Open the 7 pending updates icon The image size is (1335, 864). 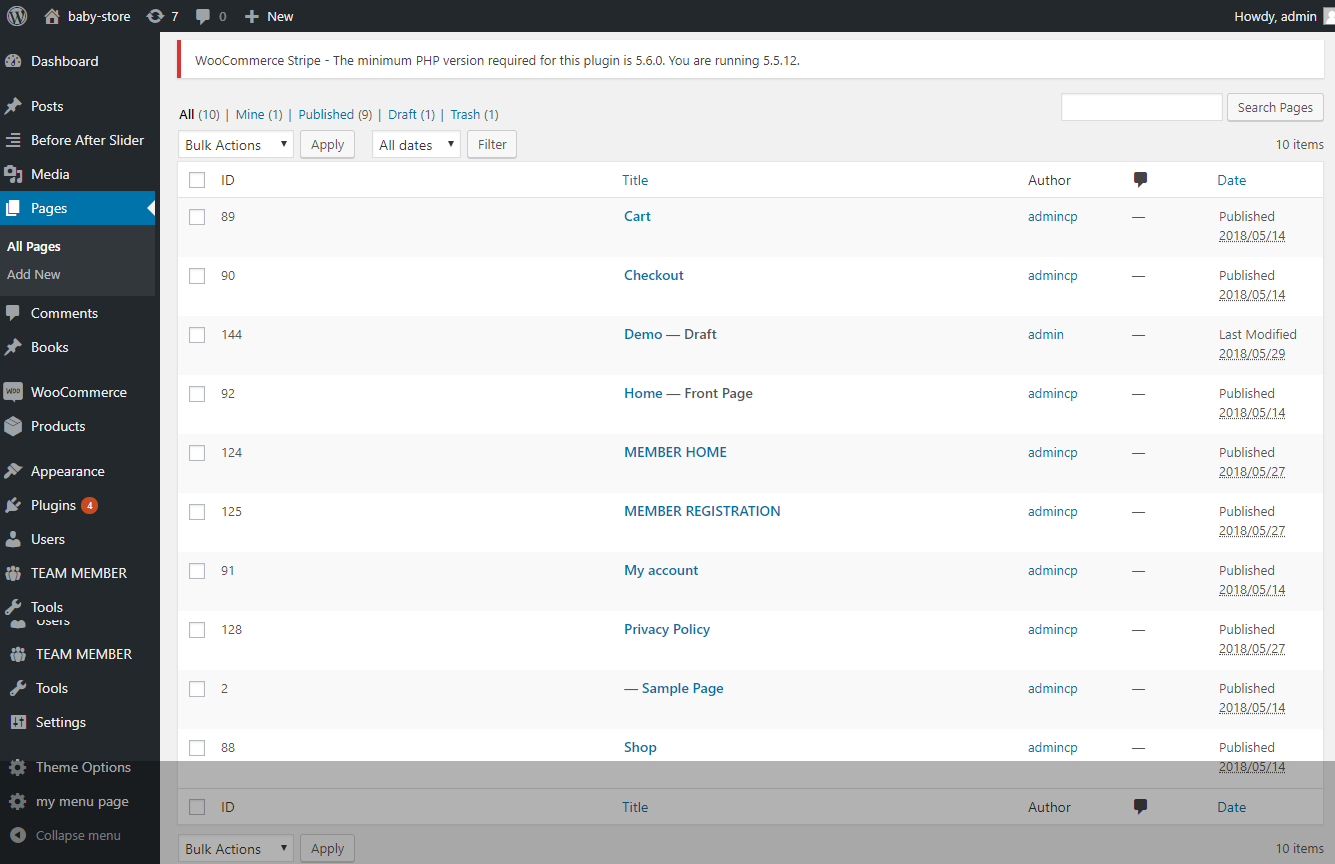click(x=155, y=16)
